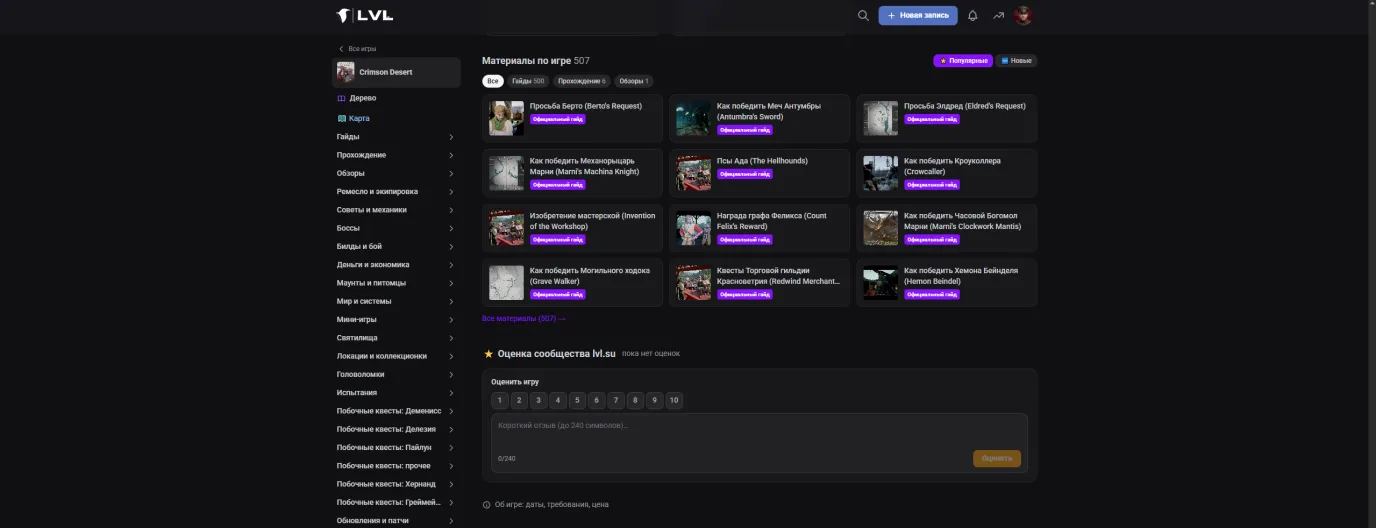Select the Все filter tab
Screen dimensions: 1376x528
(493, 81)
